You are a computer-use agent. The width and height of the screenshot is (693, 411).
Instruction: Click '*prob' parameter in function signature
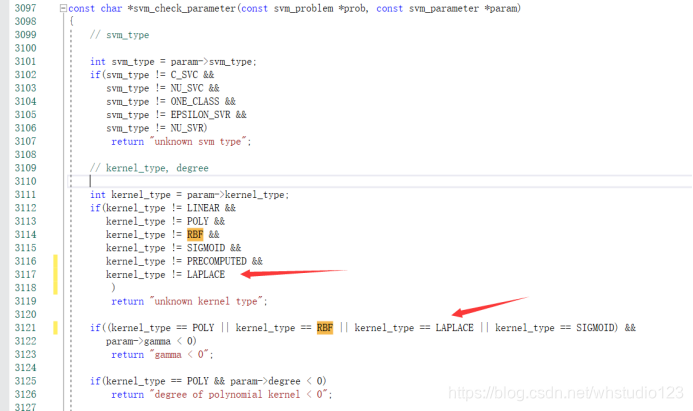click(352, 8)
